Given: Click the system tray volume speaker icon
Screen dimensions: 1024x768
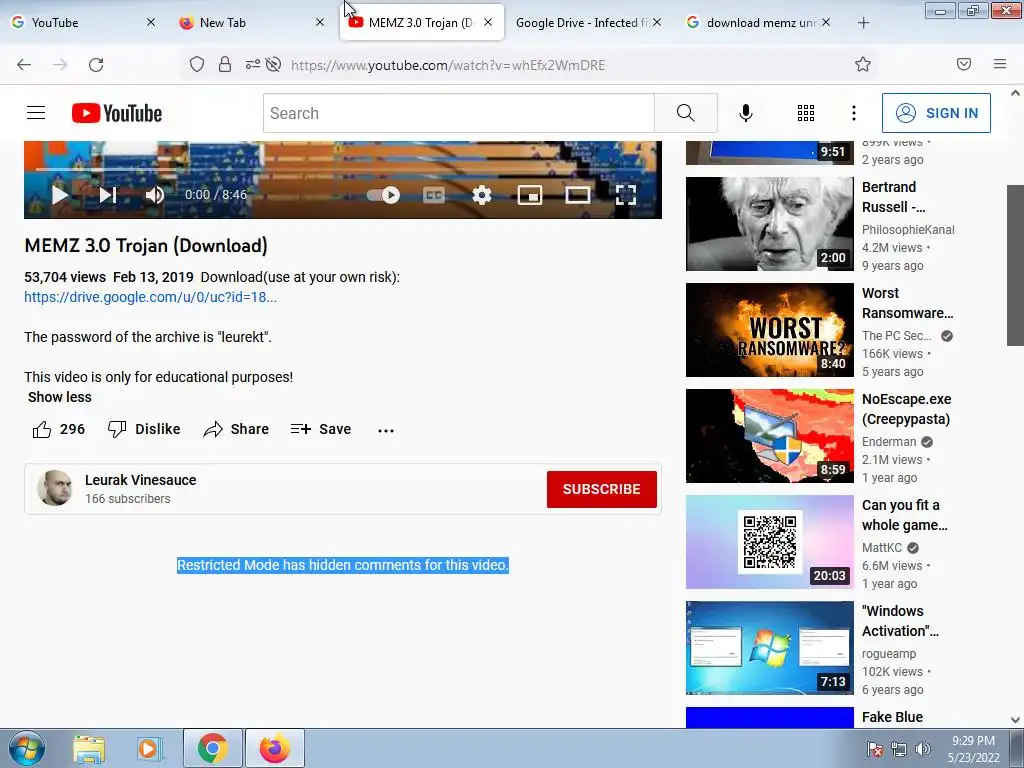Looking at the screenshot, I should (923, 749).
